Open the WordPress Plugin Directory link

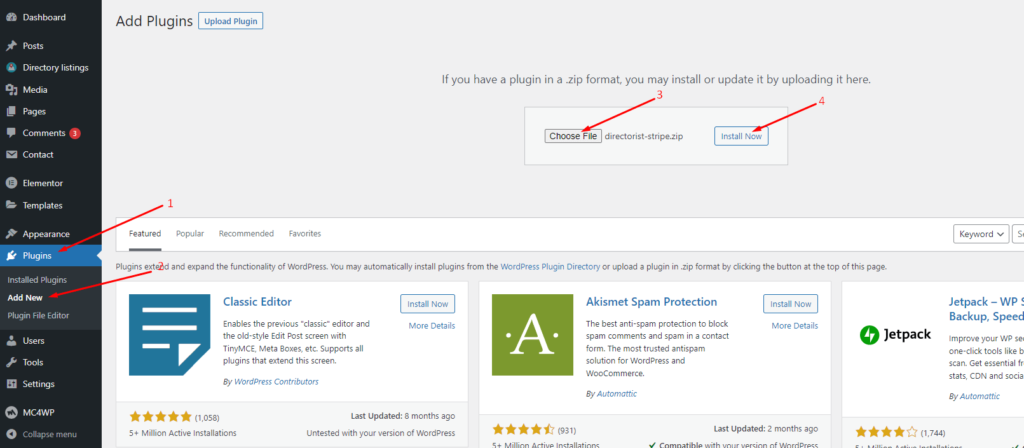(x=550, y=267)
